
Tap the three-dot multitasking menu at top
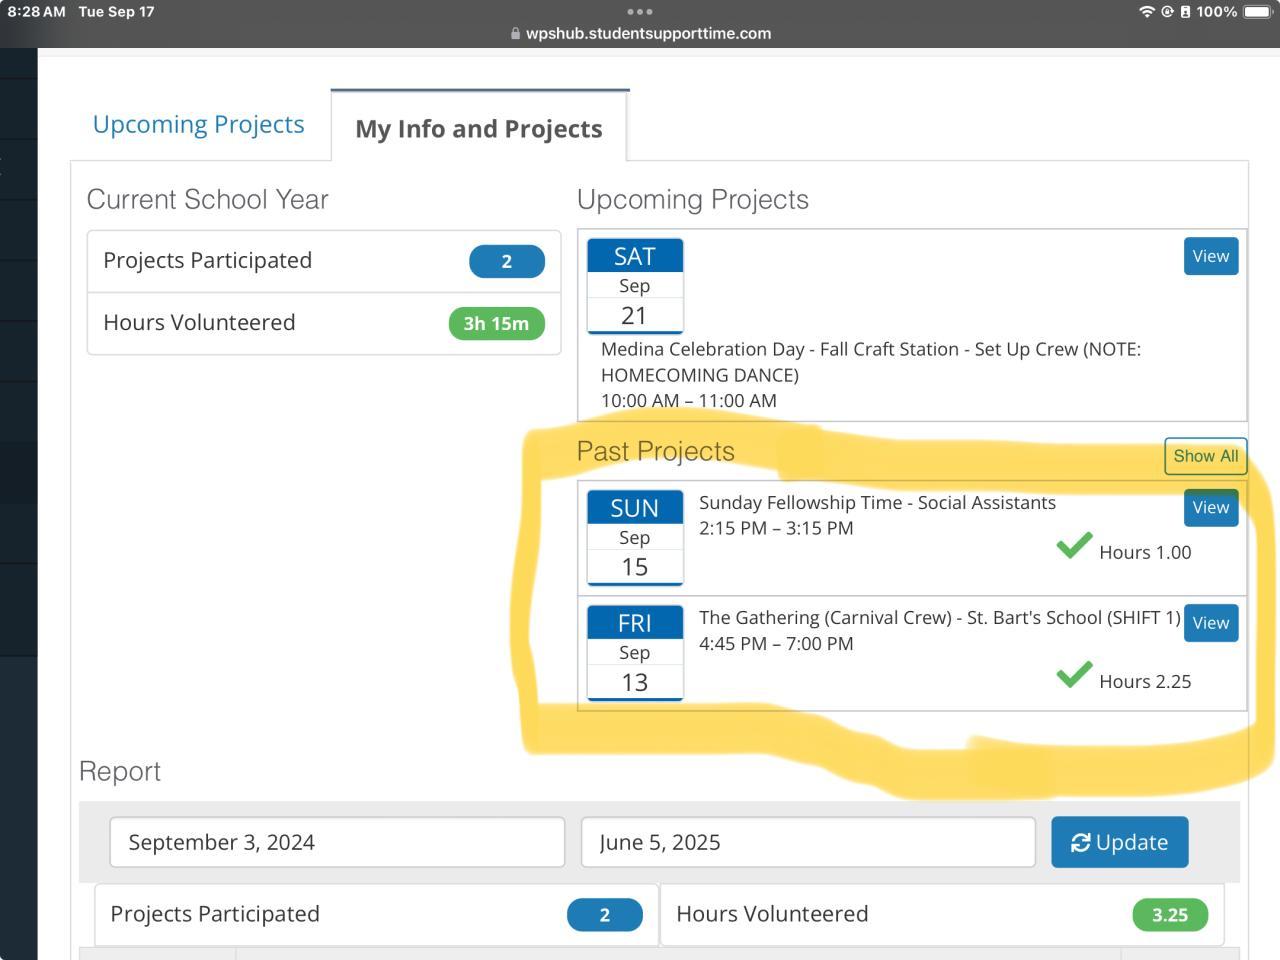(x=640, y=12)
